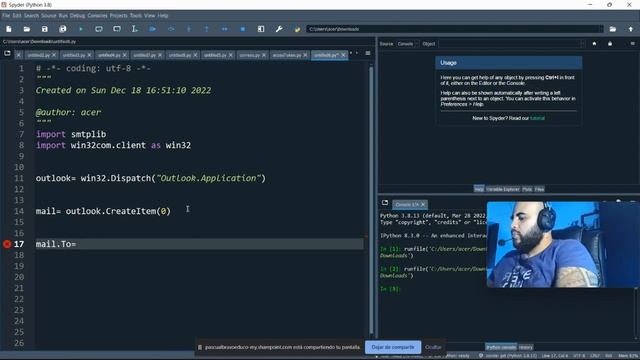Switch to the Files tab
Viewport: 640px width, 360px height.
click(x=539, y=189)
